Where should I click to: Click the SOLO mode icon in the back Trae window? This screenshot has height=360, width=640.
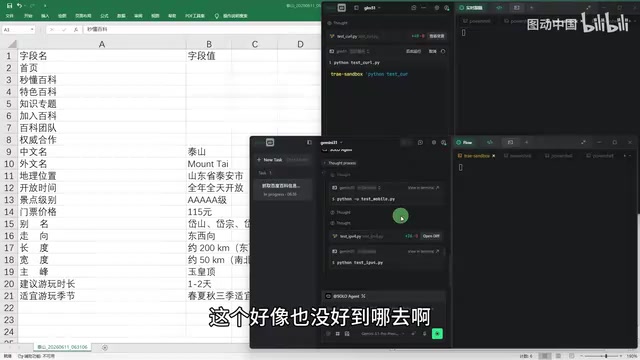click(x=342, y=8)
